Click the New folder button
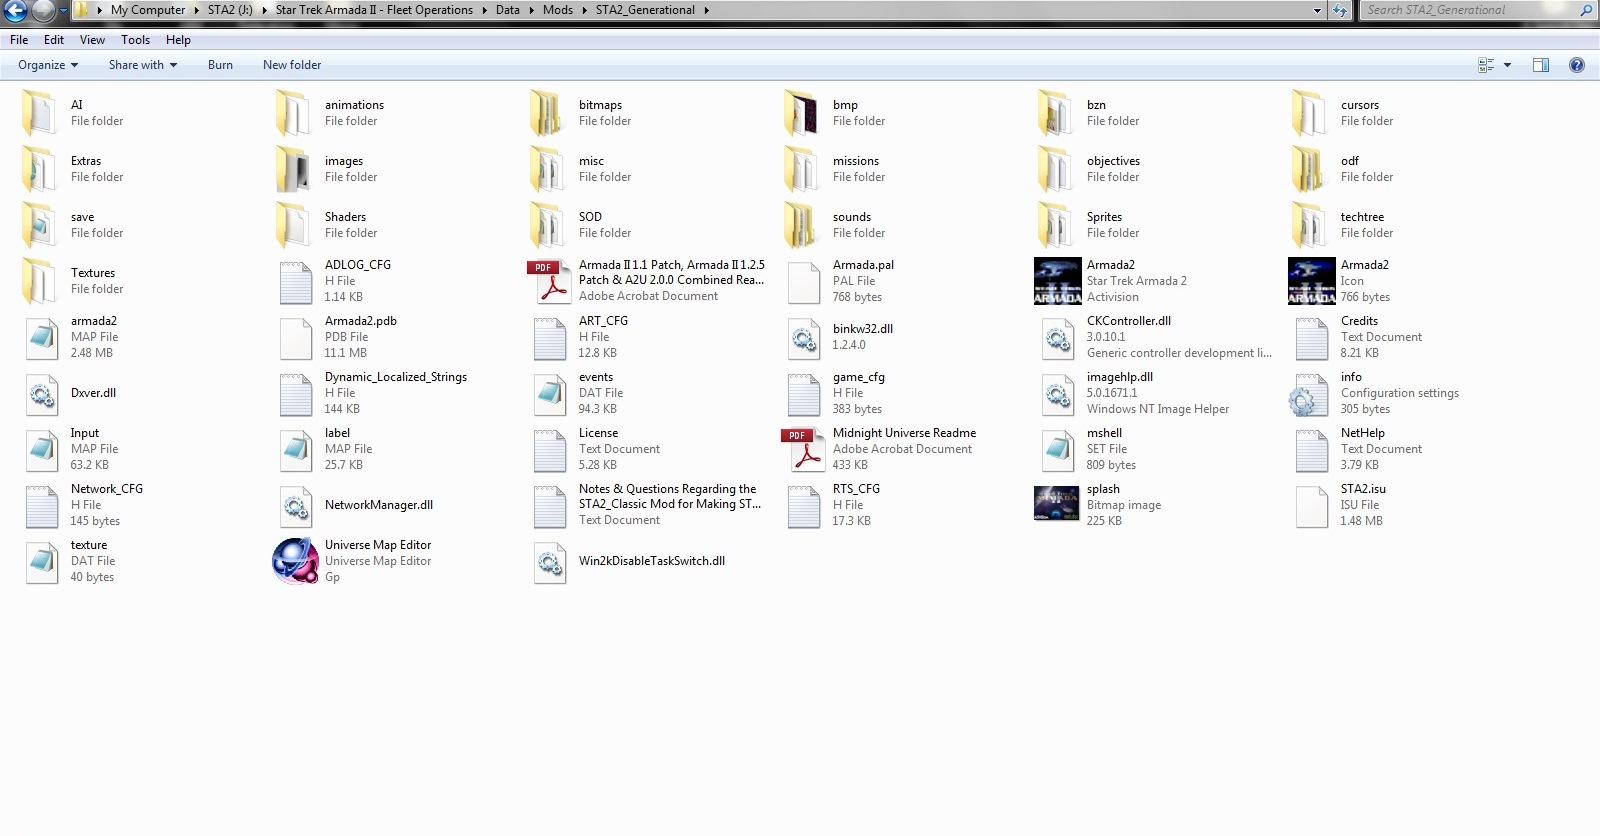The height and width of the screenshot is (836, 1600). pyautogui.click(x=292, y=65)
